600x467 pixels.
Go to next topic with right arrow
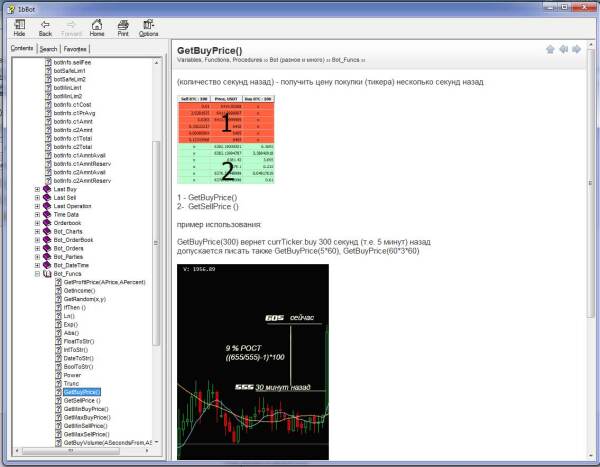pos(577,49)
